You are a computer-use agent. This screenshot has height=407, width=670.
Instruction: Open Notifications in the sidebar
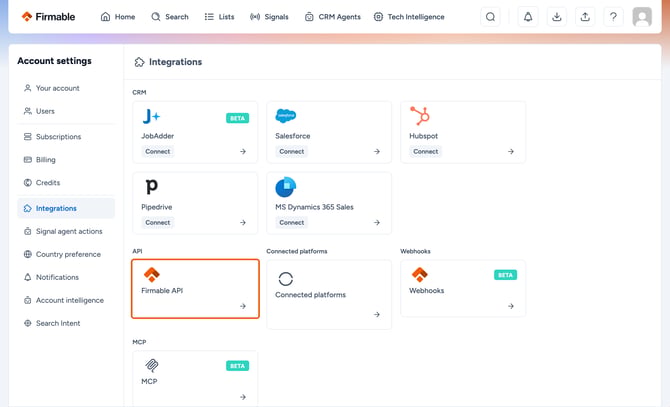click(66, 277)
